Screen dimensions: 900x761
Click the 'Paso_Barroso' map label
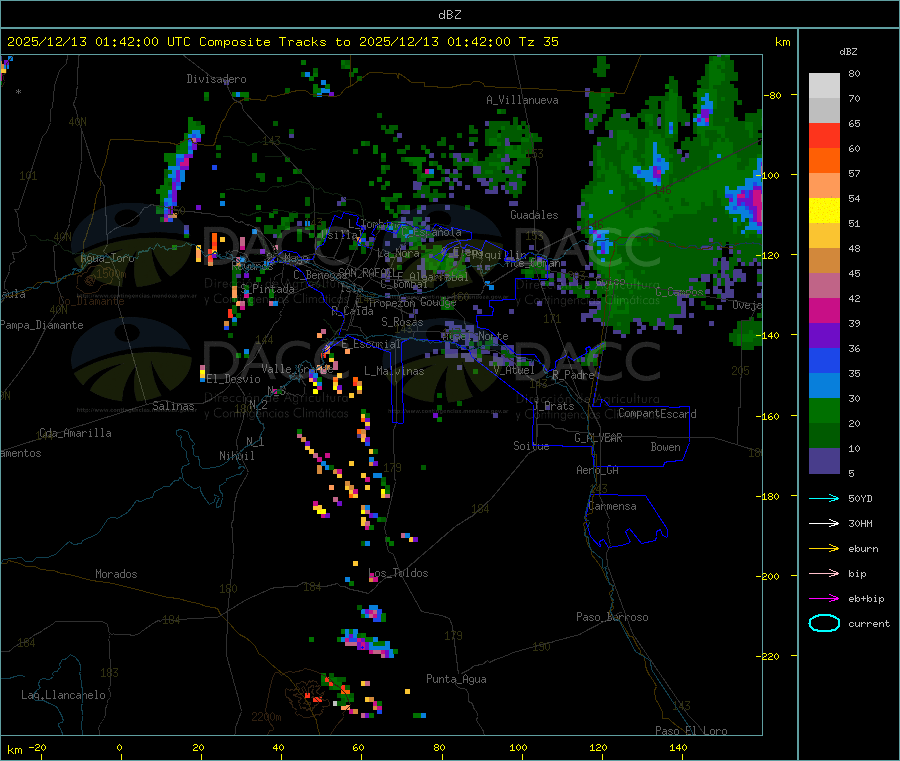[x=612, y=617]
